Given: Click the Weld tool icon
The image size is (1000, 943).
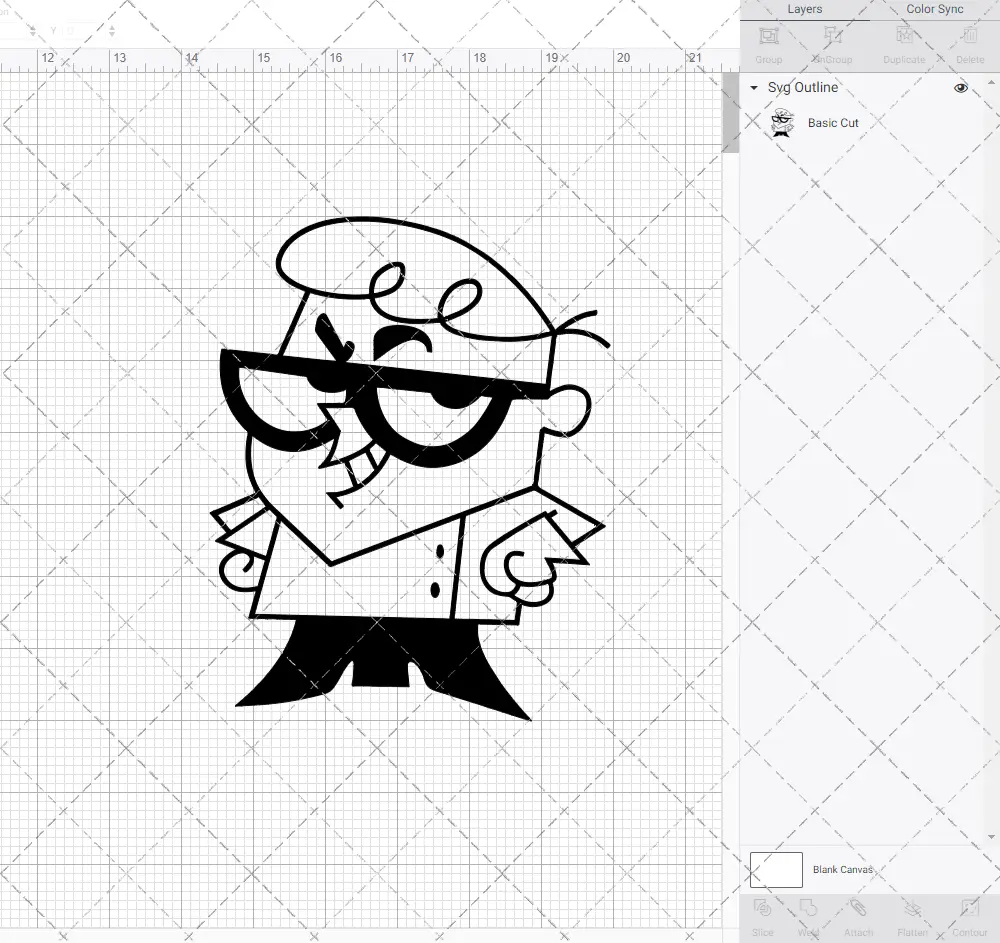Looking at the screenshot, I should coord(809,908).
